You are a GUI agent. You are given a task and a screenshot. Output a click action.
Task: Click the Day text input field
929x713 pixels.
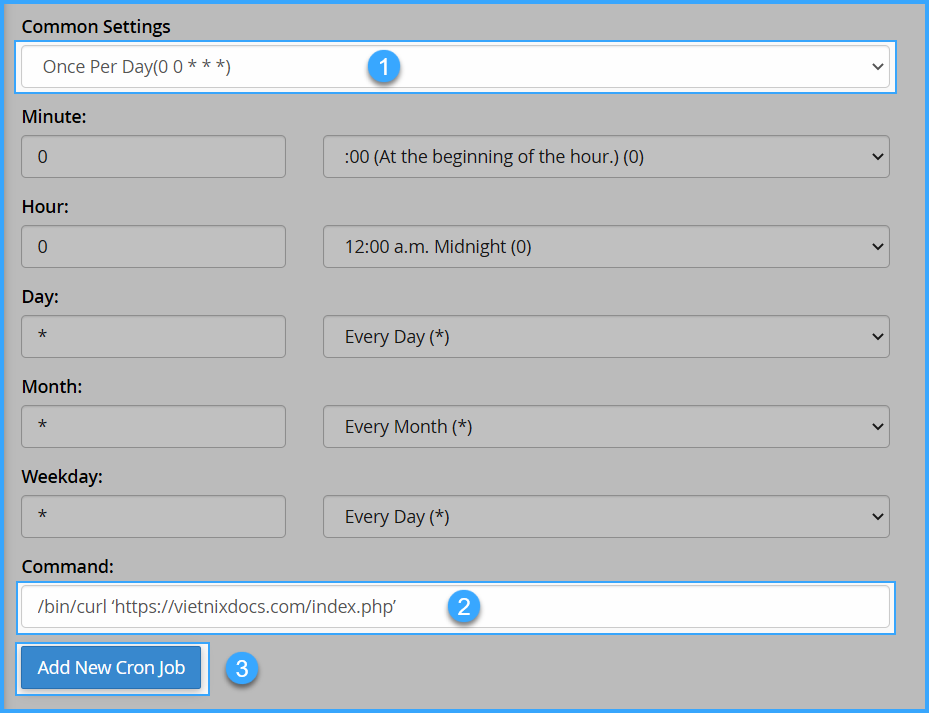tap(153, 337)
